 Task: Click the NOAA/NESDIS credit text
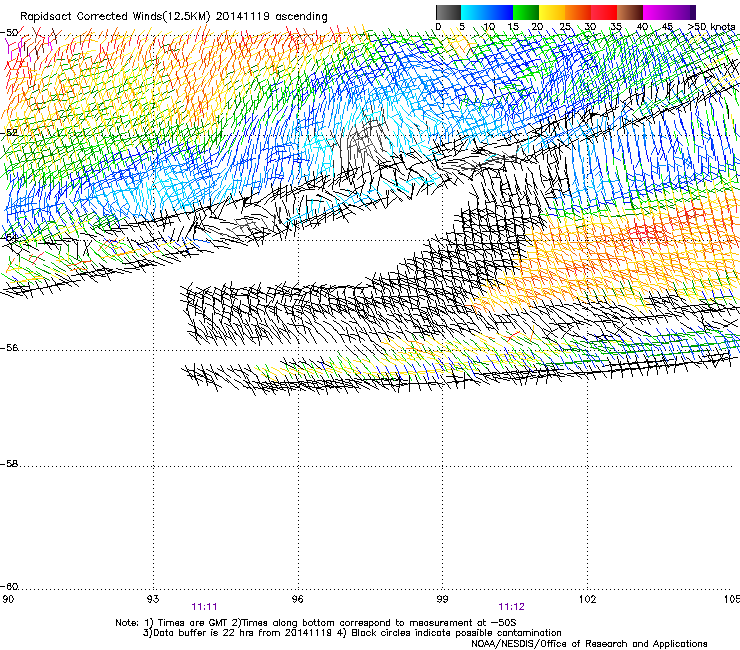tap(589, 644)
